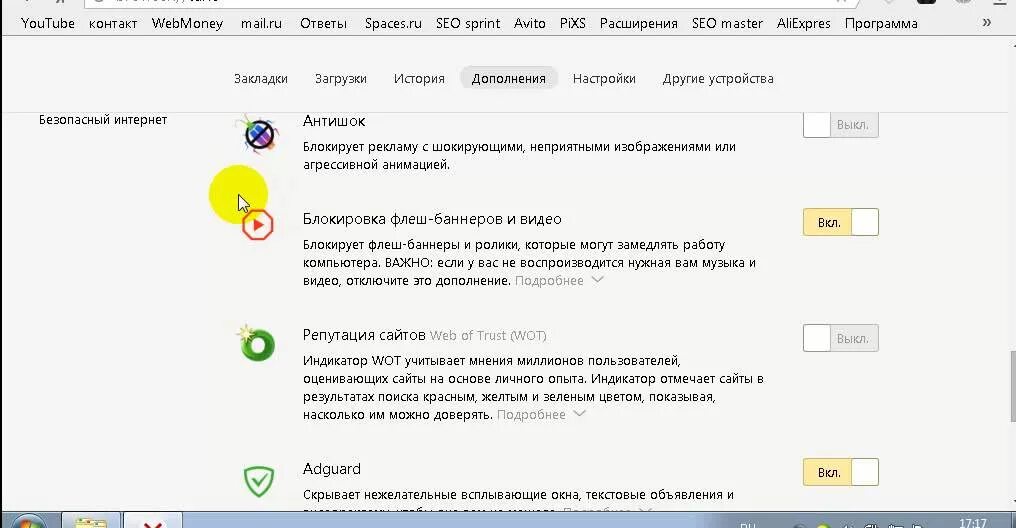Viewport: 1016px width, 528px height.
Task: Switch off the Adguard extension
Action: [x=840, y=472]
